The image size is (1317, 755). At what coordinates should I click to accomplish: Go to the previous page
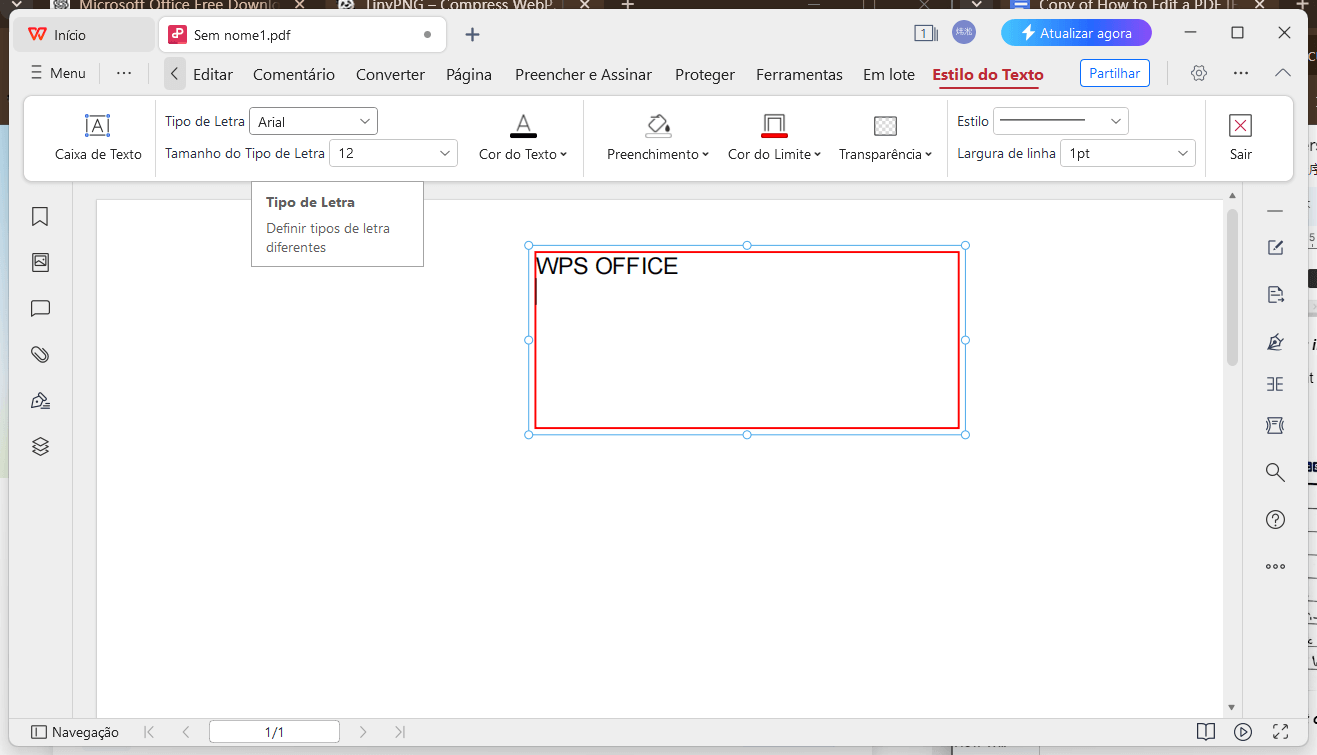pyautogui.click(x=186, y=732)
